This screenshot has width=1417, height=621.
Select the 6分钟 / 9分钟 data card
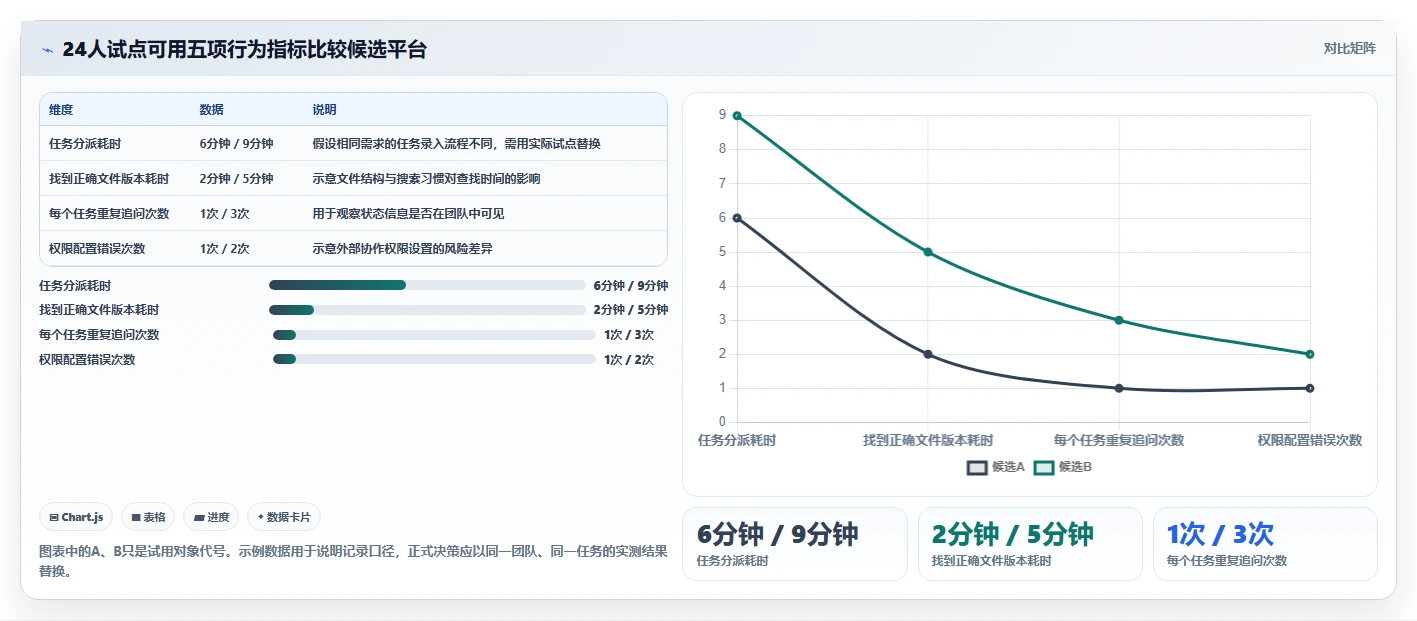click(795, 544)
